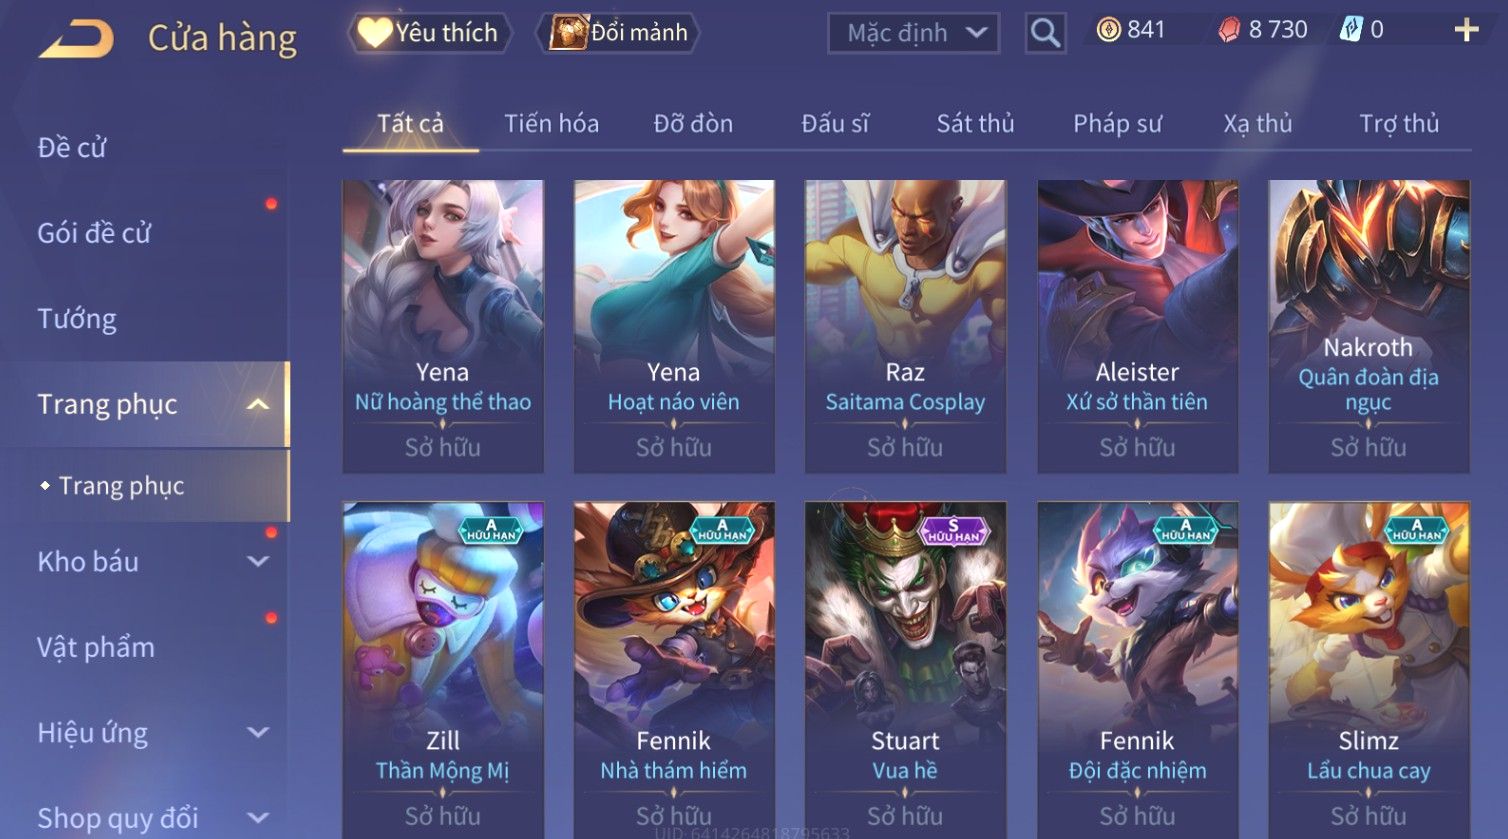Tap the red ruby currency icon
1508x839 pixels.
click(x=1228, y=30)
